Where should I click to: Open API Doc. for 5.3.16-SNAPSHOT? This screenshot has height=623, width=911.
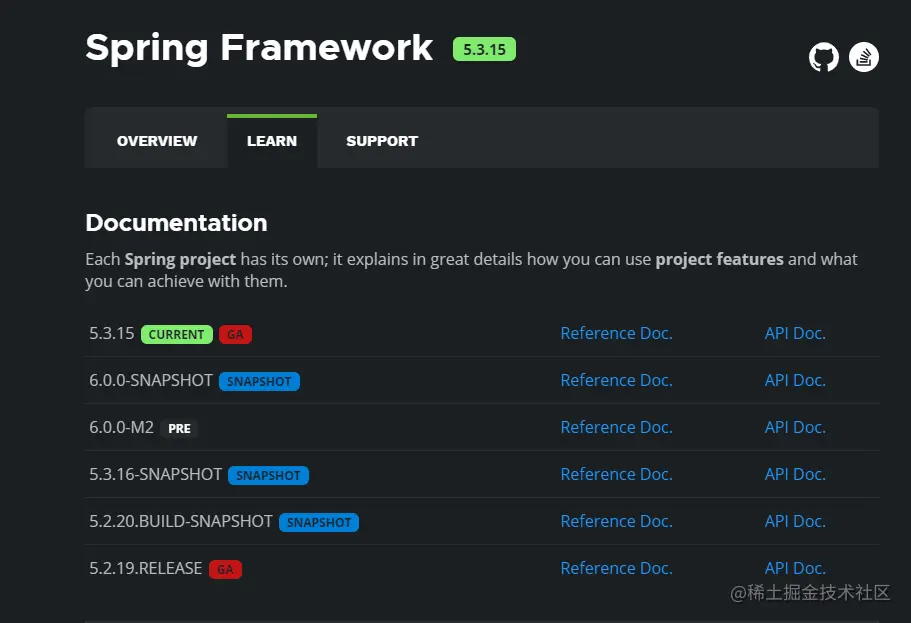pyautogui.click(x=795, y=475)
